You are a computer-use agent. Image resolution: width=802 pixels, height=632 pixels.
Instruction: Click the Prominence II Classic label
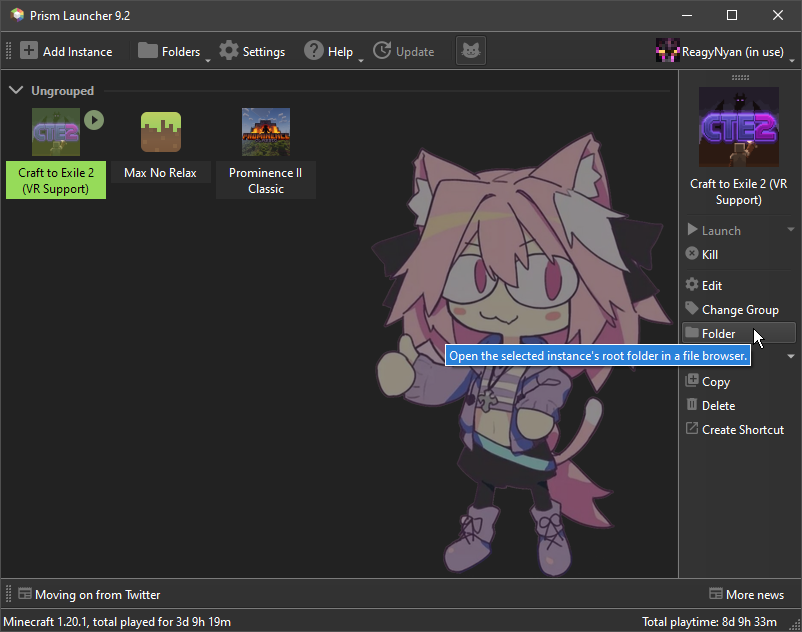click(266, 180)
